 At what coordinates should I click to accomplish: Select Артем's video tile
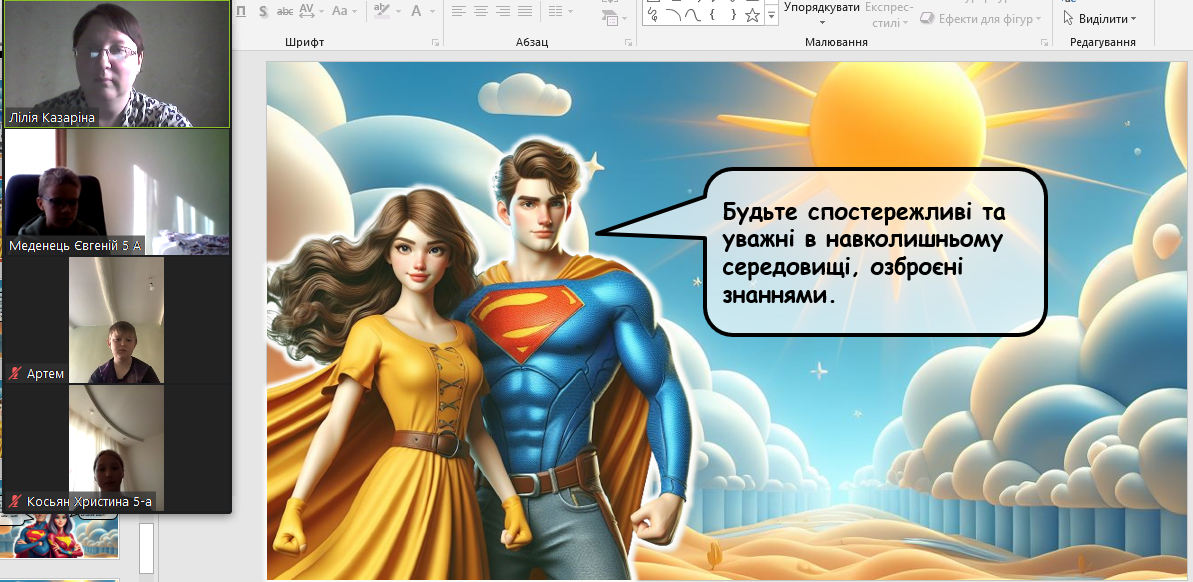[x=116, y=320]
